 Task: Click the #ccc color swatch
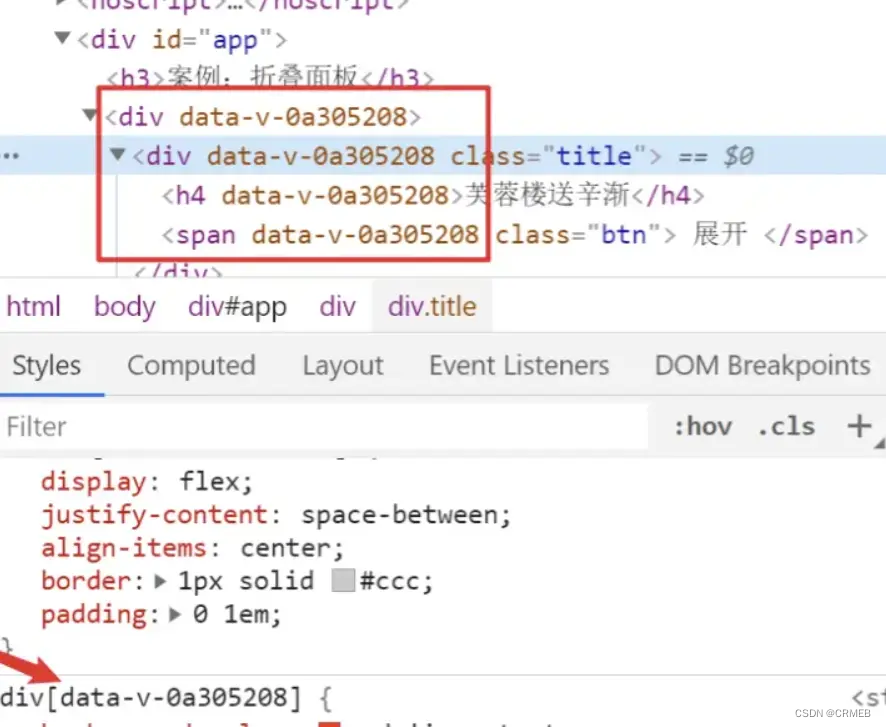(343, 581)
